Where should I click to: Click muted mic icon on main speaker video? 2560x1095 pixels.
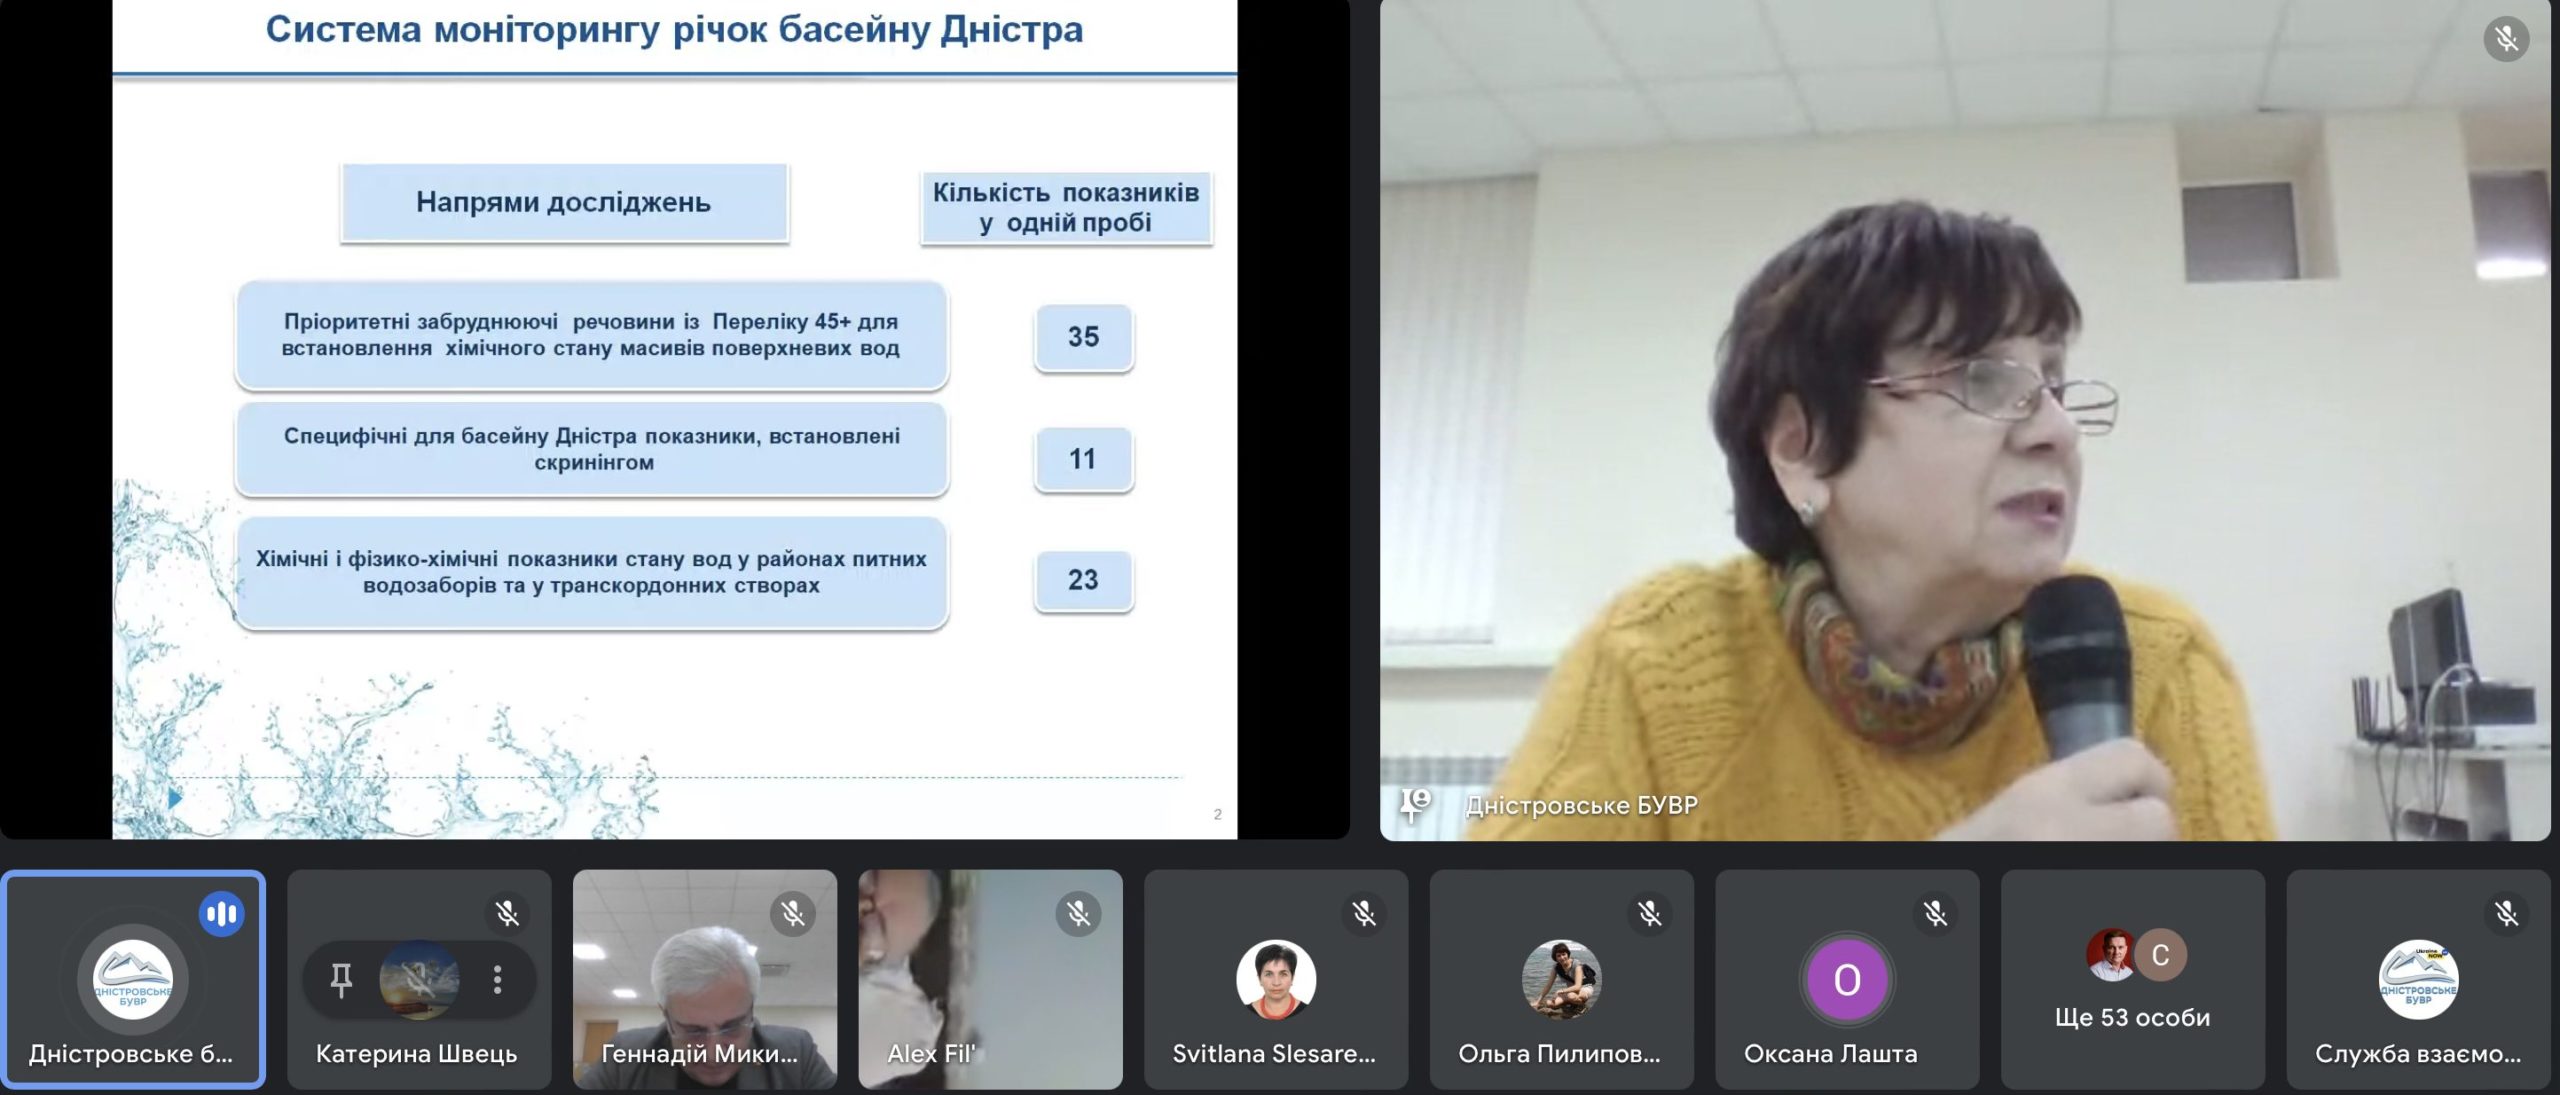2506,39
